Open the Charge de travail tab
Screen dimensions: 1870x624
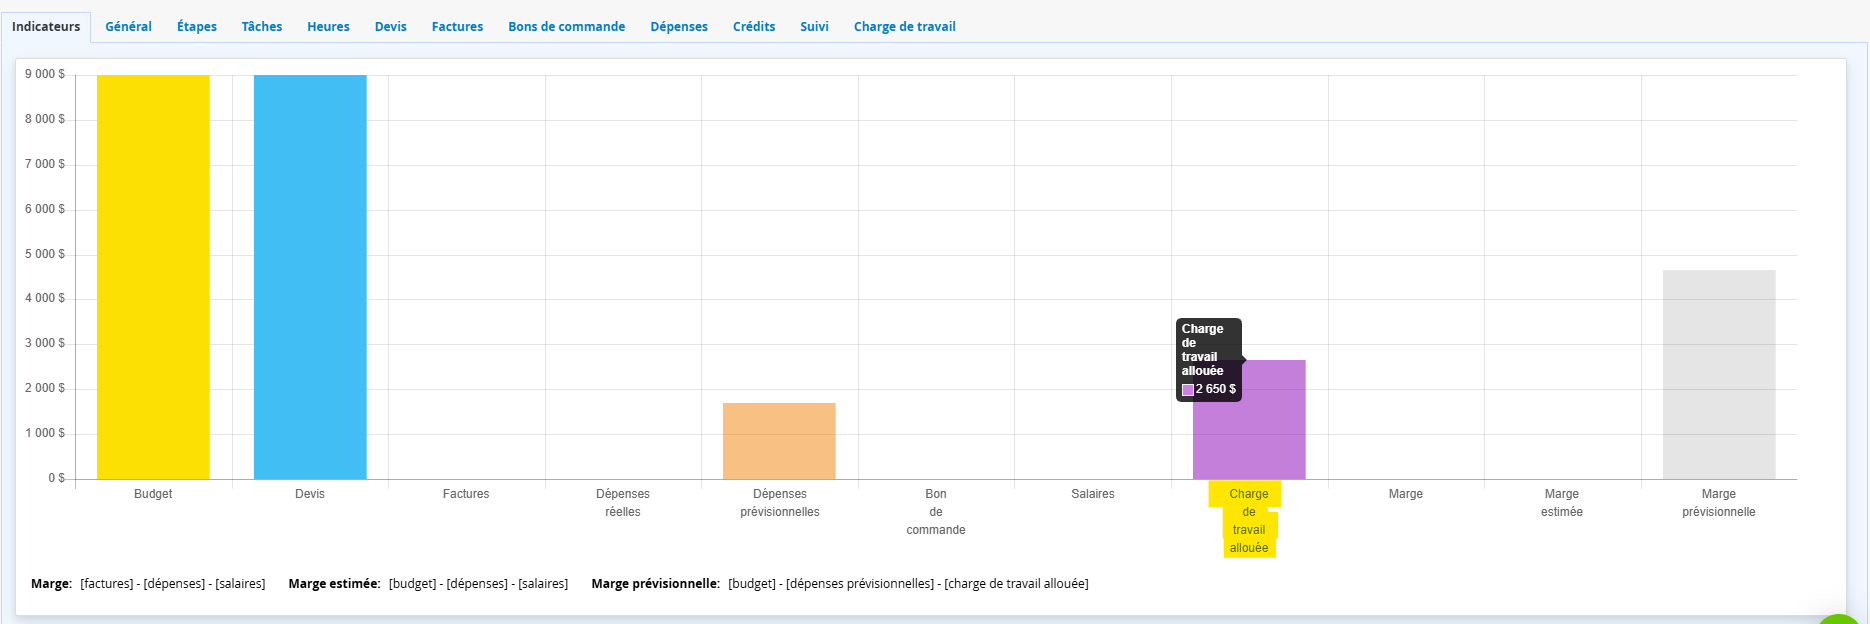tap(904, 27)
